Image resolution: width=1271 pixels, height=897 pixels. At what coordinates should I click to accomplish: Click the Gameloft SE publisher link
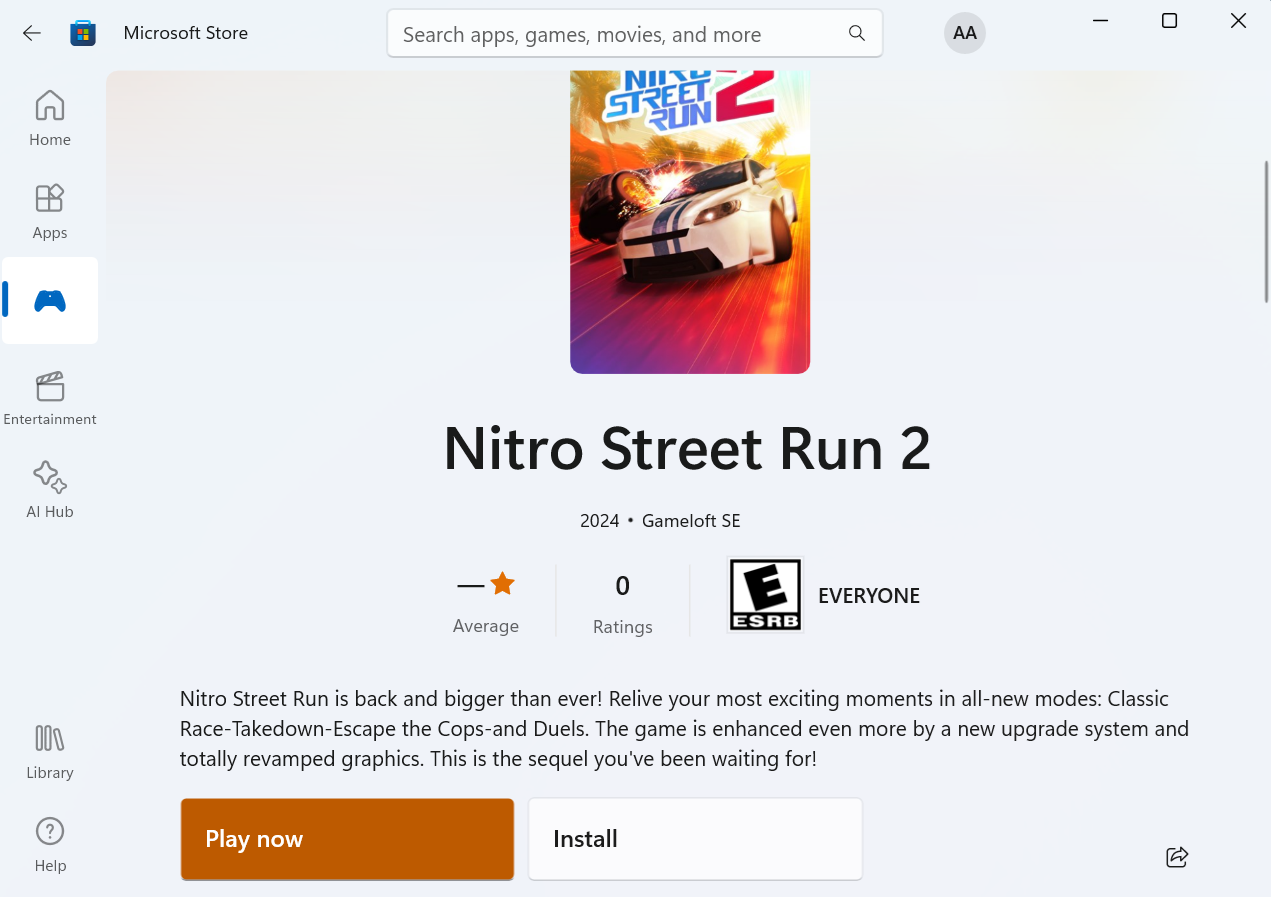tap(691, 521)
